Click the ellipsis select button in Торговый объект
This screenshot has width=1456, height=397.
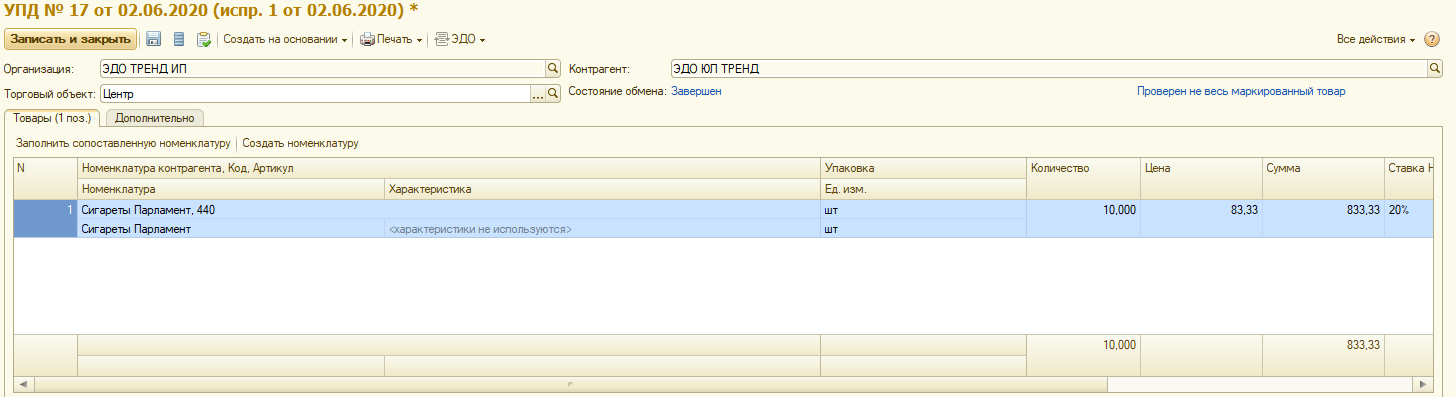click(537, 93)
